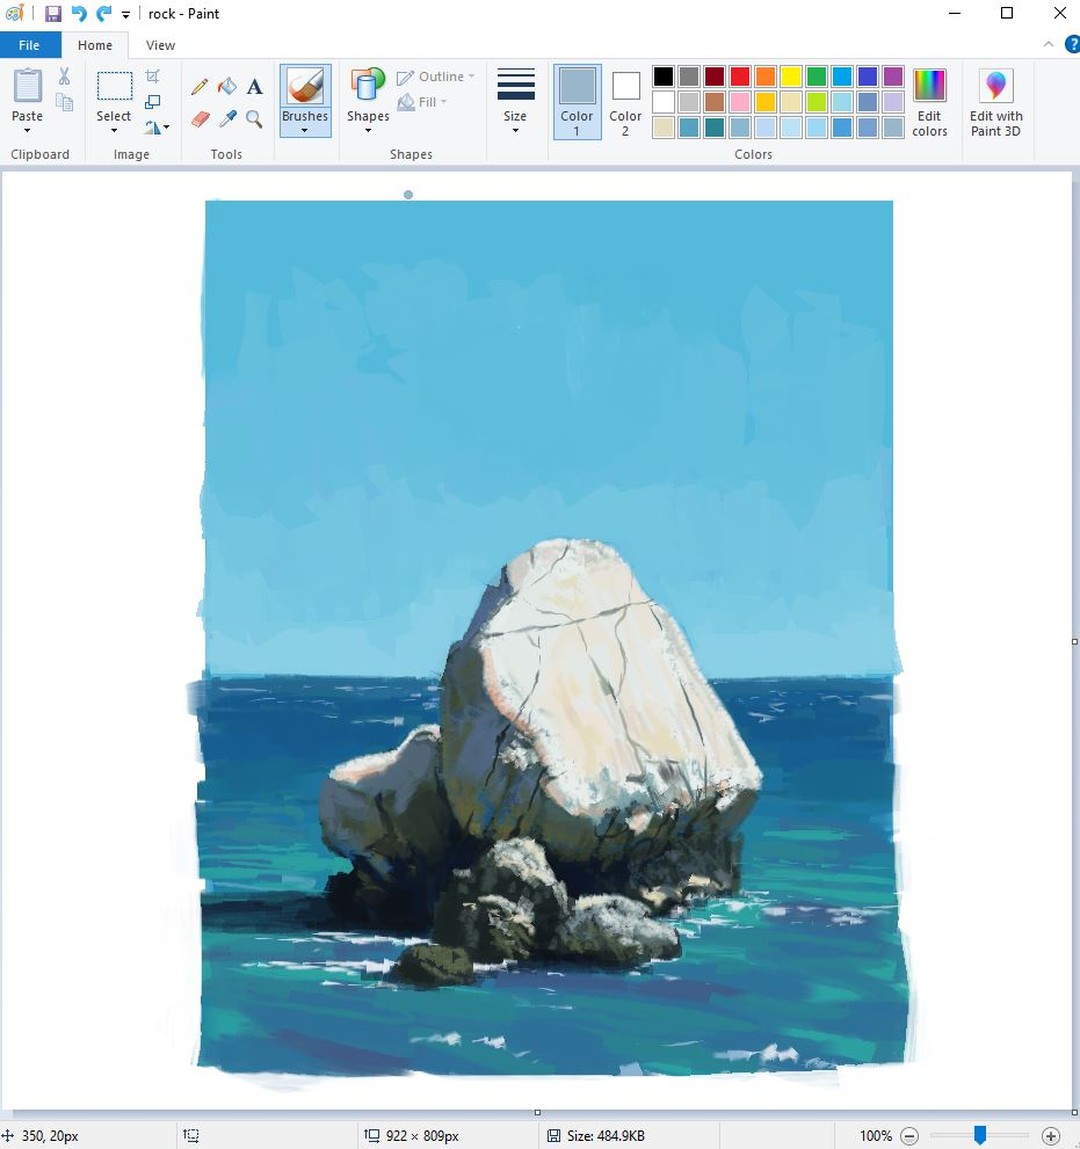This screenshot has width=1080, height=1149.
Task: Open the File menu
Action: coord(29,45)
